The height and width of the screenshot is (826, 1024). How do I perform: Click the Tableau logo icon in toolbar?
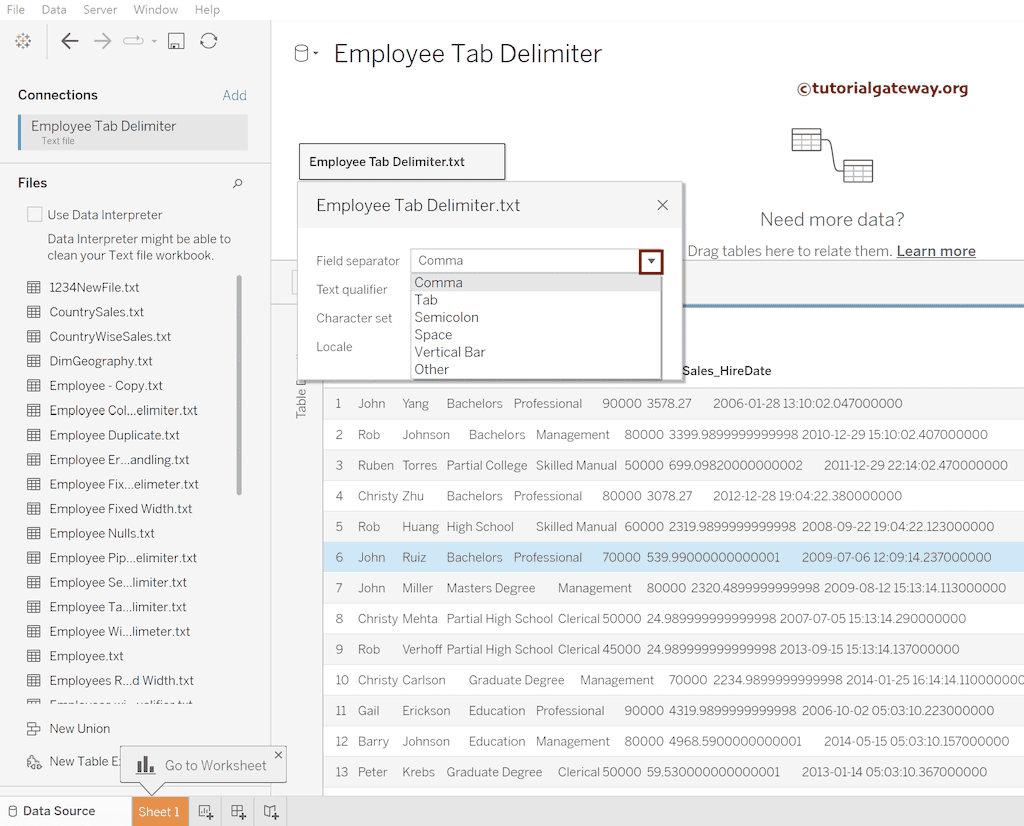pos(22,41)
